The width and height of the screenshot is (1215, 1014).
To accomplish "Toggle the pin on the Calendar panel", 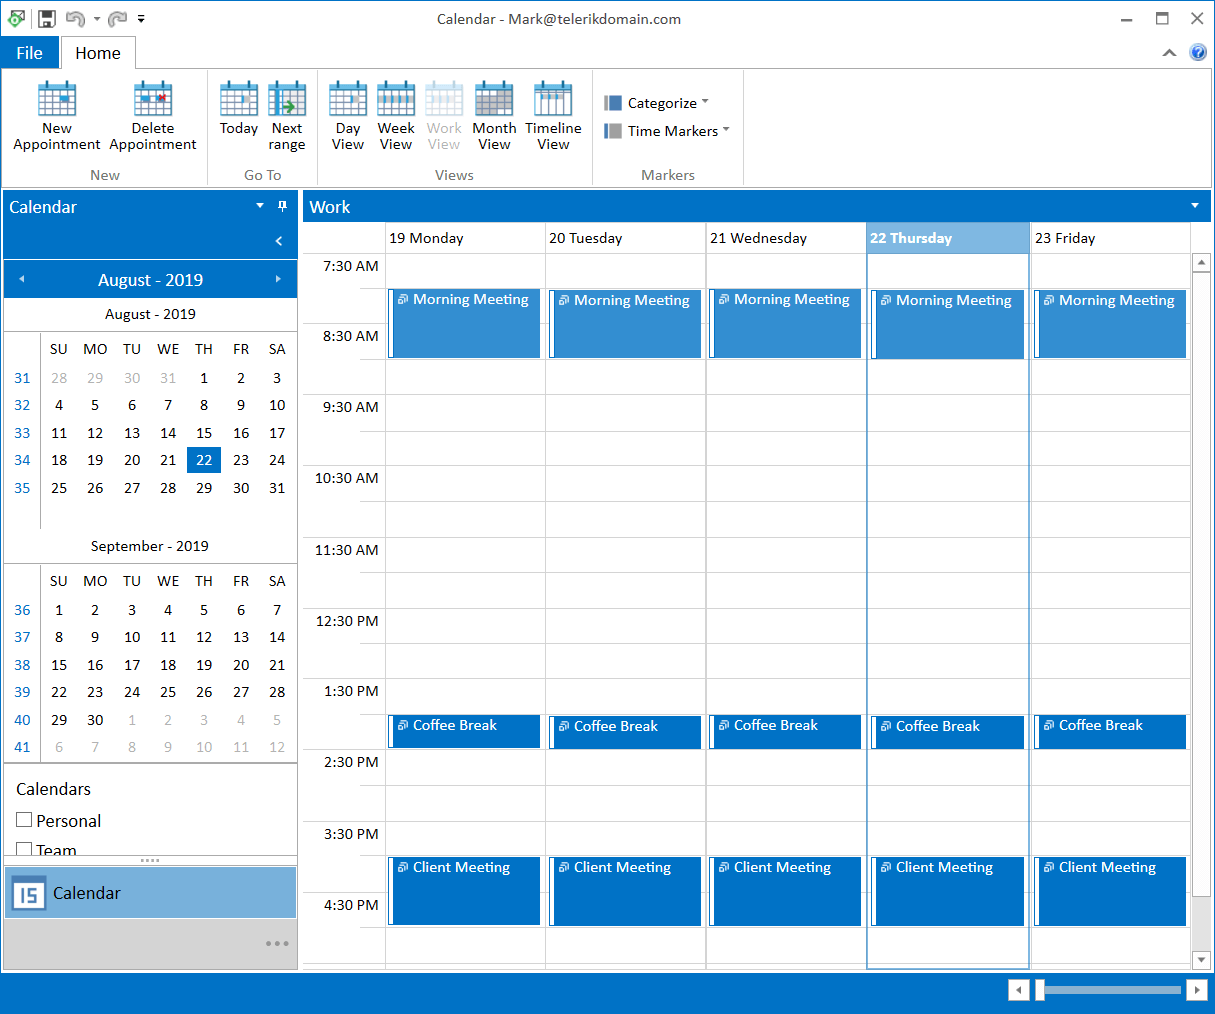I will click(281, 206).
